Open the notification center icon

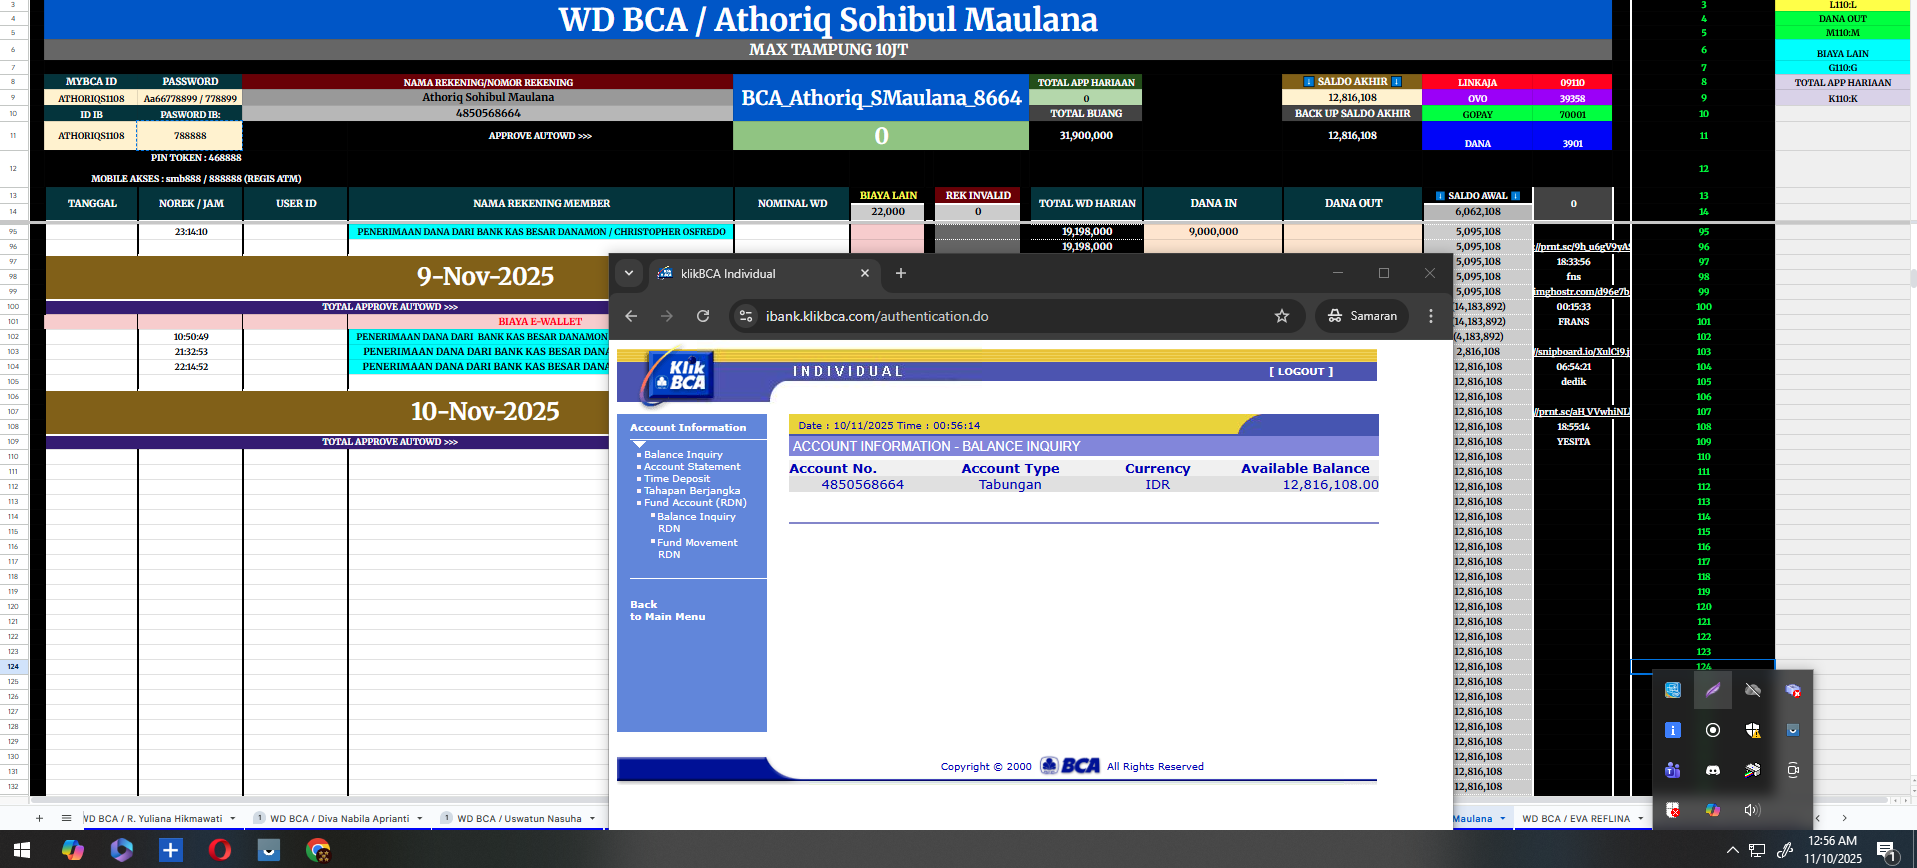click(1886, 851)
